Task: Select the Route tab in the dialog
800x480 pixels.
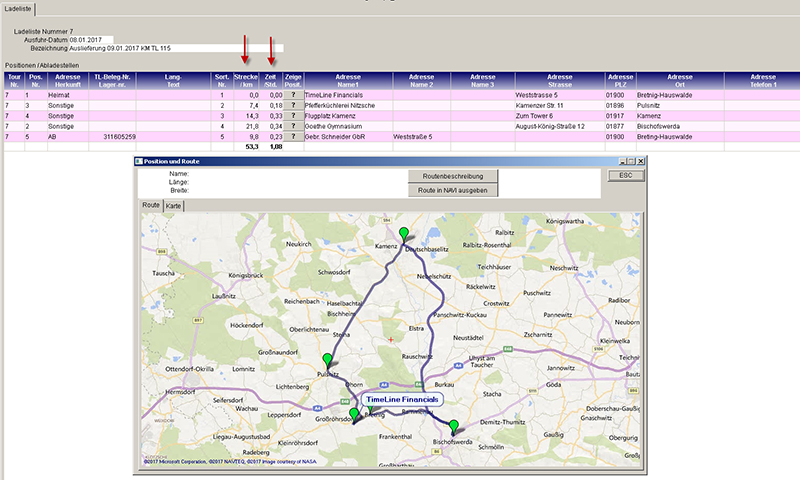Action: 151,205
